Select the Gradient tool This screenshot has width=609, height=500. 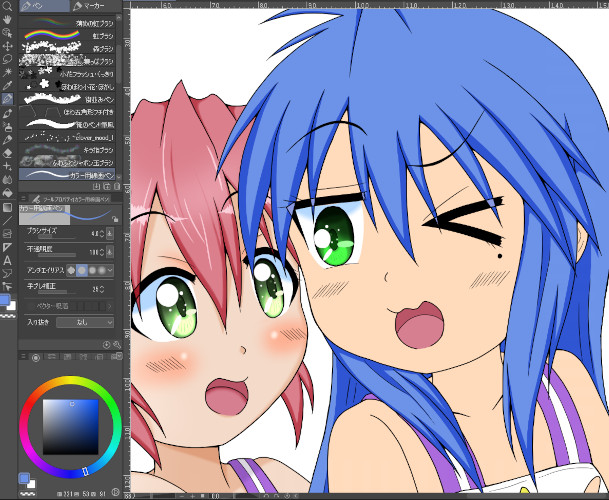coord(7,207)
